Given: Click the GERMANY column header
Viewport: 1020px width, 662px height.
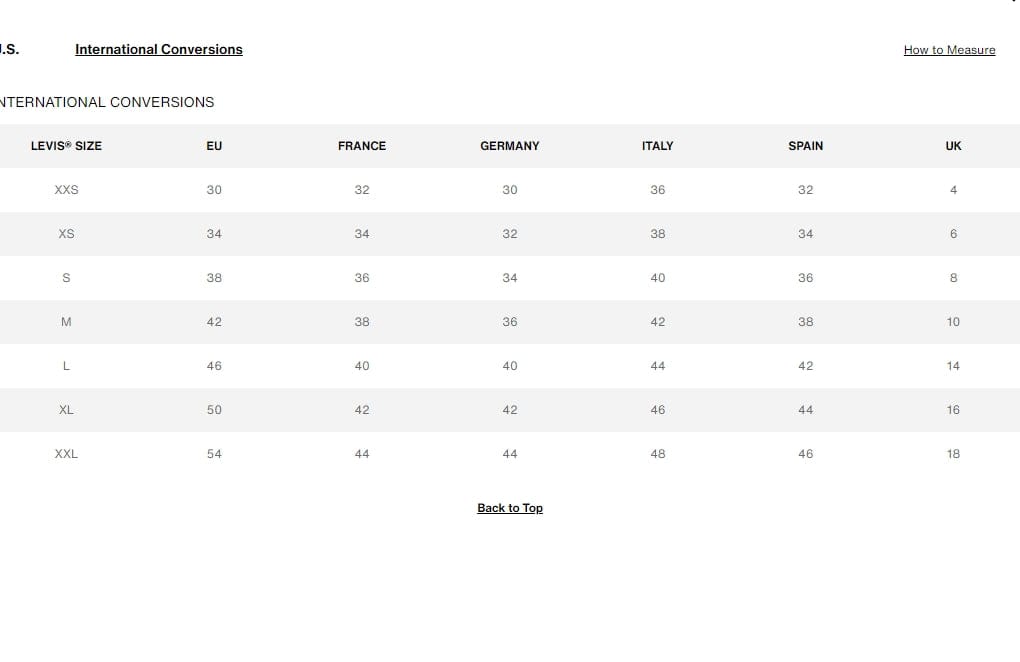Looking at the screenshot, I should coord(510,146).
